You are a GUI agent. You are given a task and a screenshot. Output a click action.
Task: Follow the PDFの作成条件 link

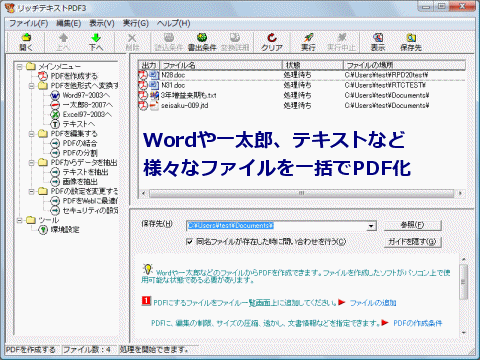[418, 323]
